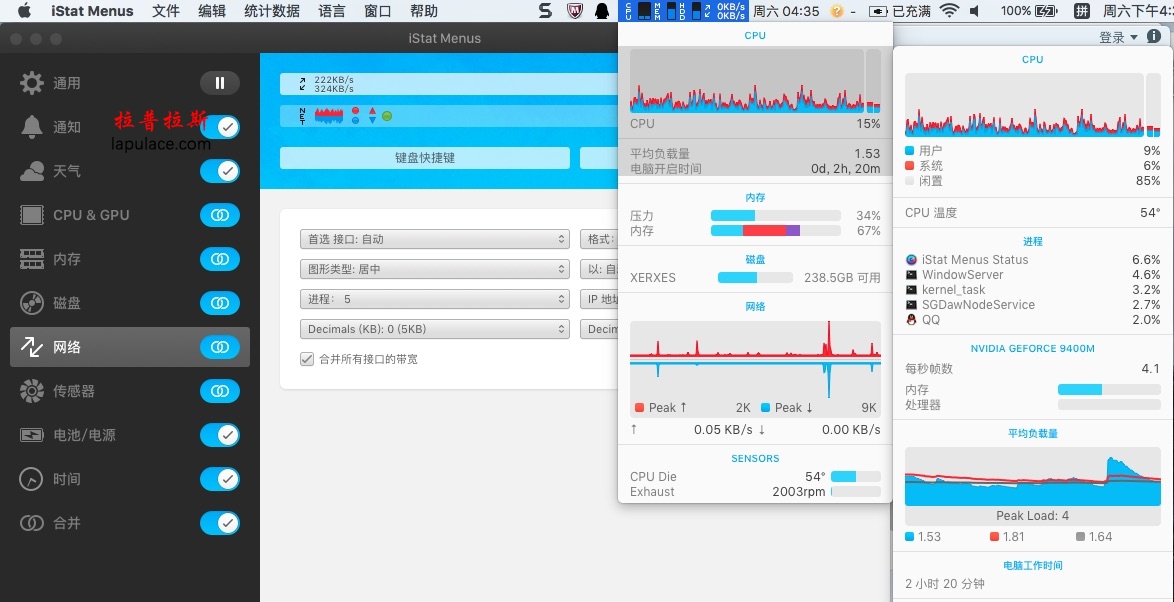1174x602 pixels.
Task: Open the Decimals (KB) dropdown
Action: point(434,329)
